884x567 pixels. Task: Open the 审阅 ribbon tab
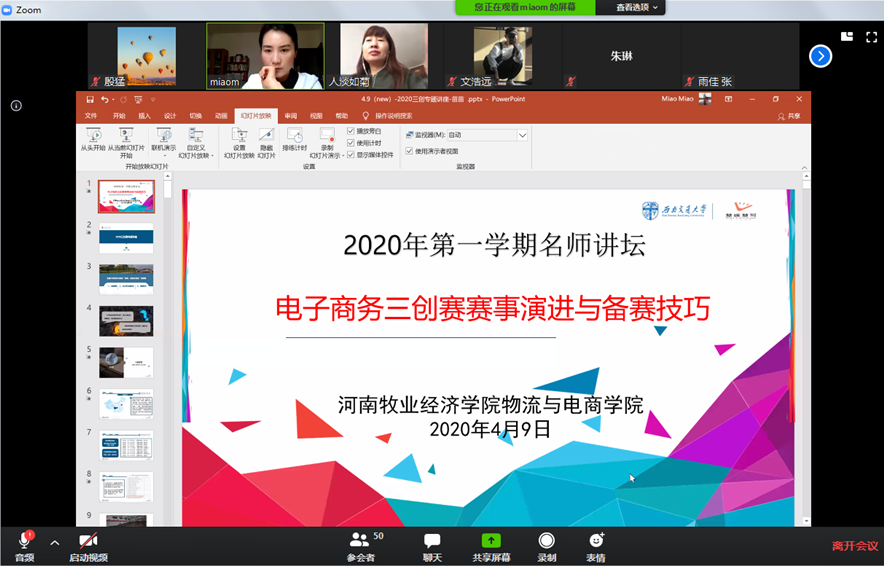tap(290, 116)
